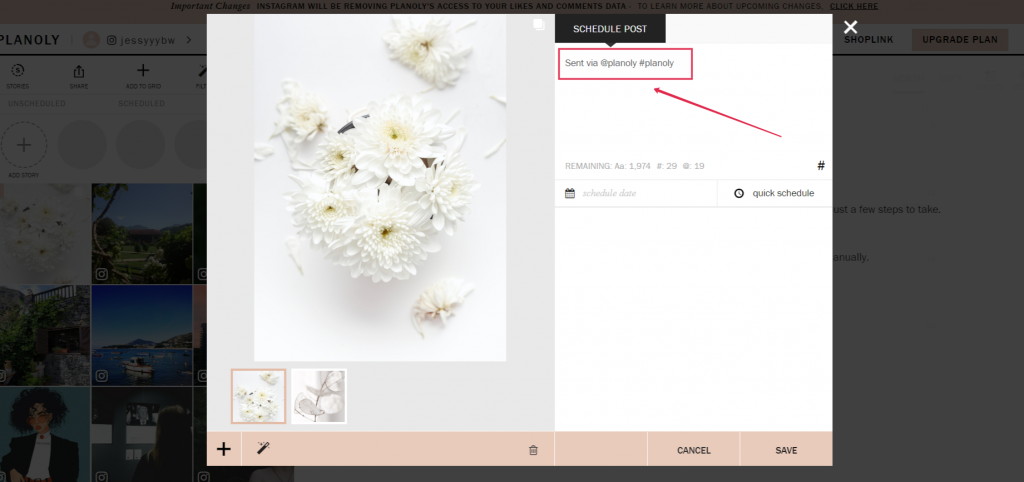Image resolution: width=1024 pixels, height=482 pixels.
Task: Click the caption text field
Action: coord(692,110)
